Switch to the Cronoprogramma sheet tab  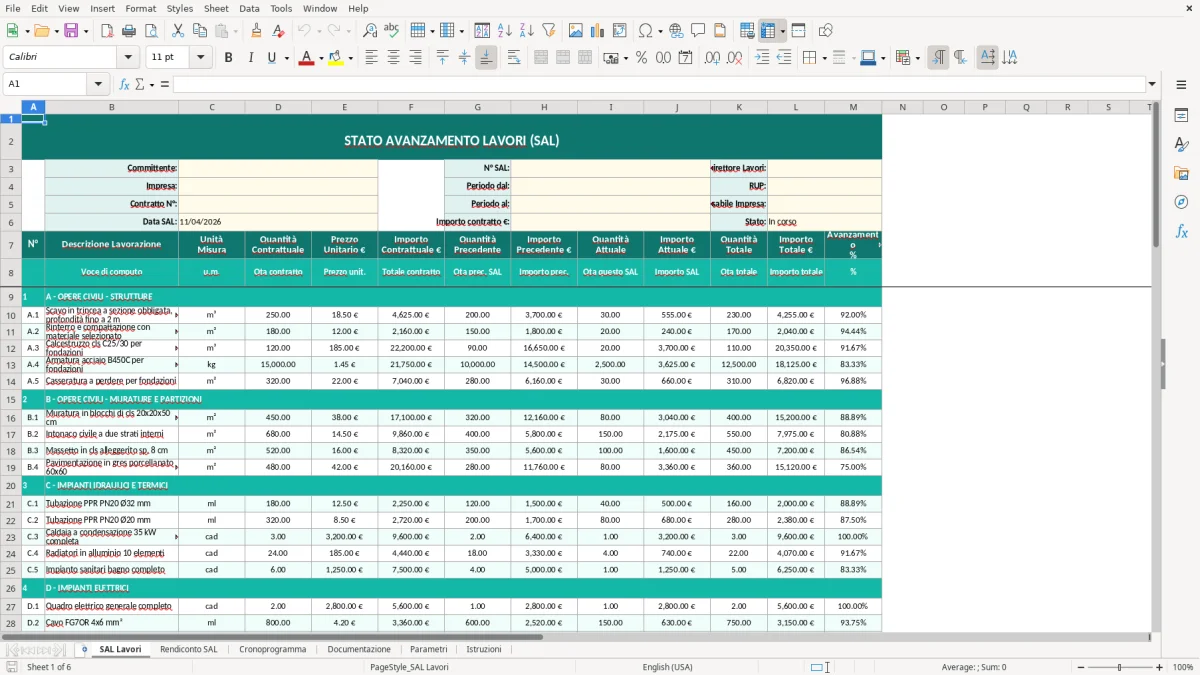[273, 649]
